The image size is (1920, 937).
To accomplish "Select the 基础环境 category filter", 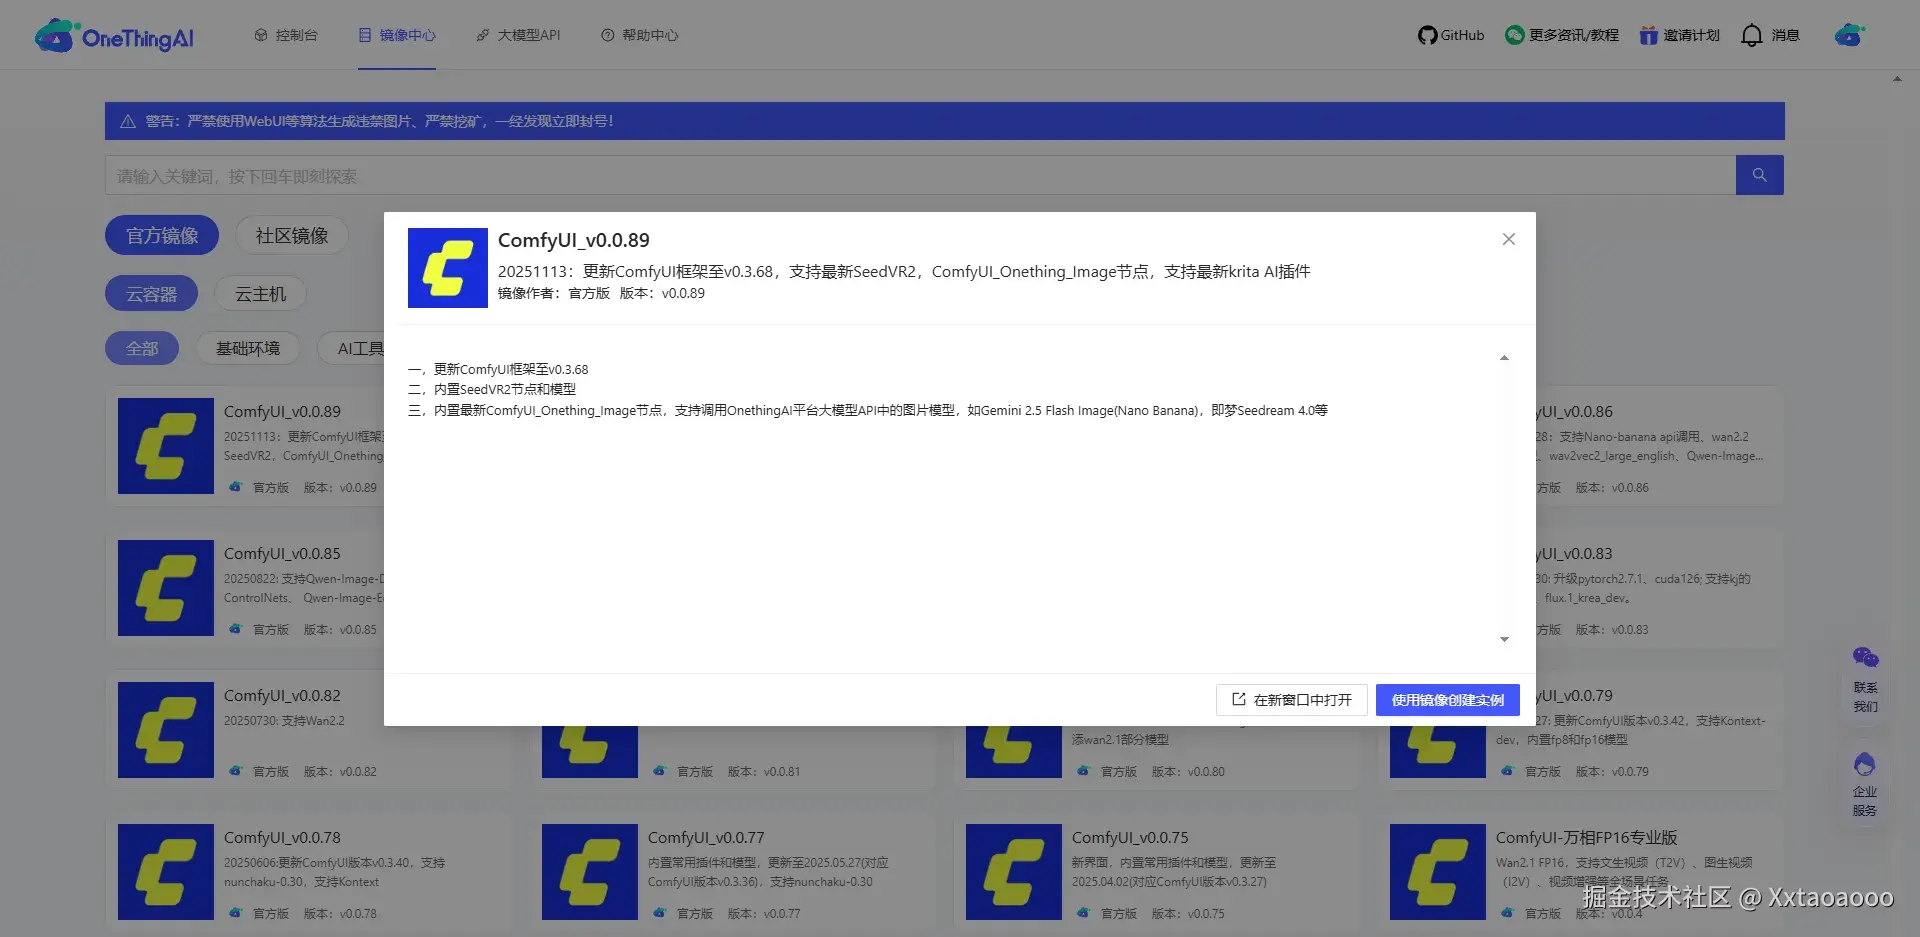I will point(248,348).
